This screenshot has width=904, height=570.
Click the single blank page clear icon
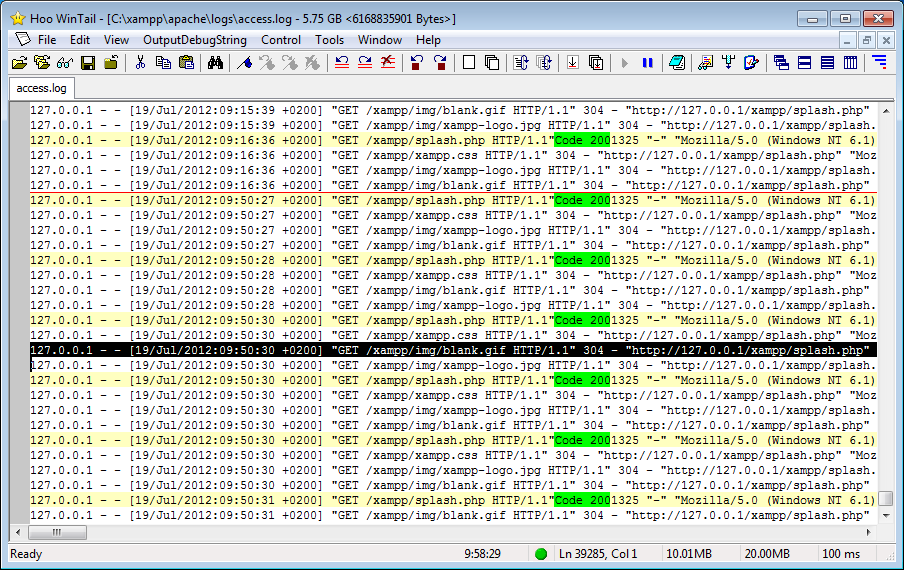coord(469,62)
